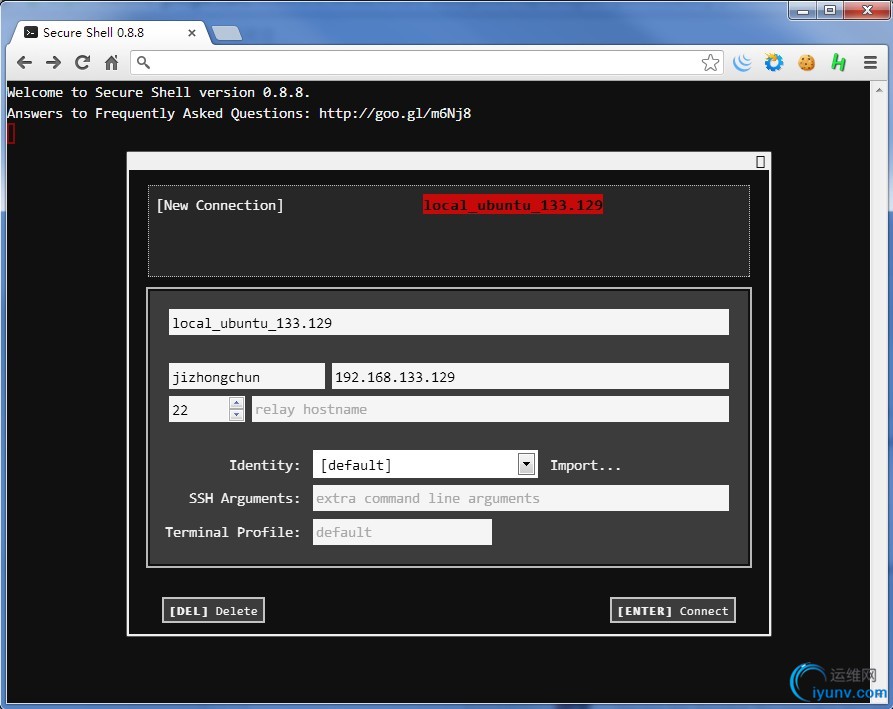This screenshot has height=709, width=893.
Task: Select the Secure Shell 0.8.8 tab
Action: [110, 33]
